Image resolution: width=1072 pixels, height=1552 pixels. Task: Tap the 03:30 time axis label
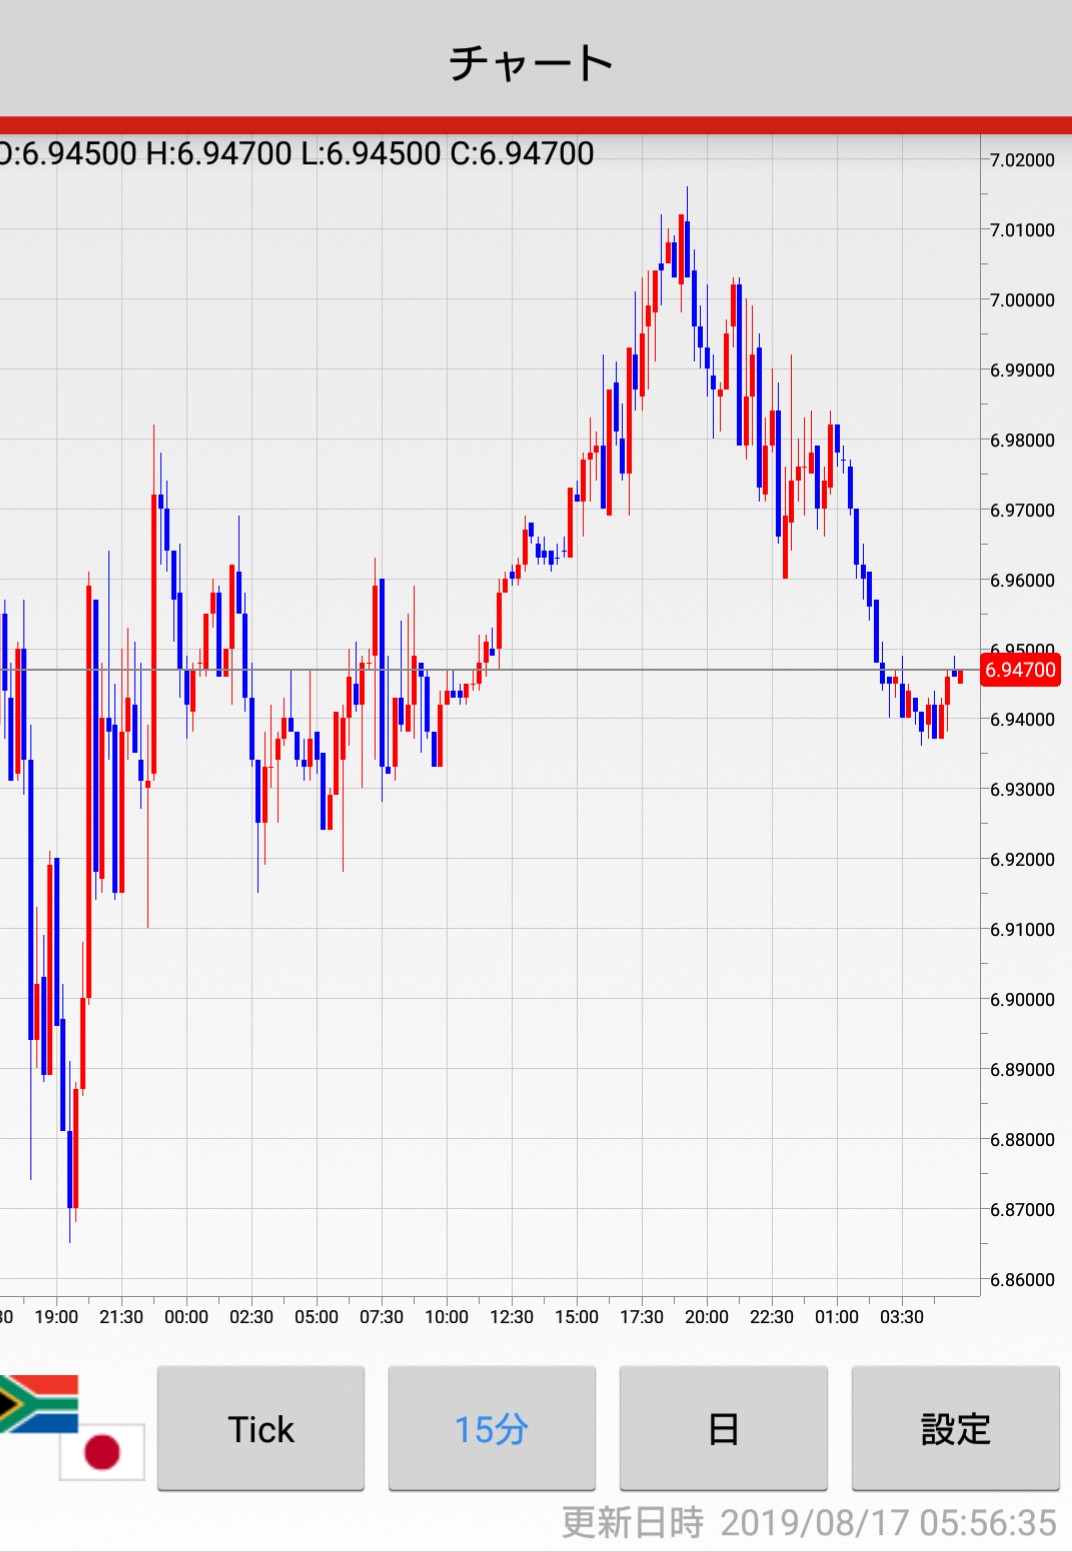point(901,1317)
